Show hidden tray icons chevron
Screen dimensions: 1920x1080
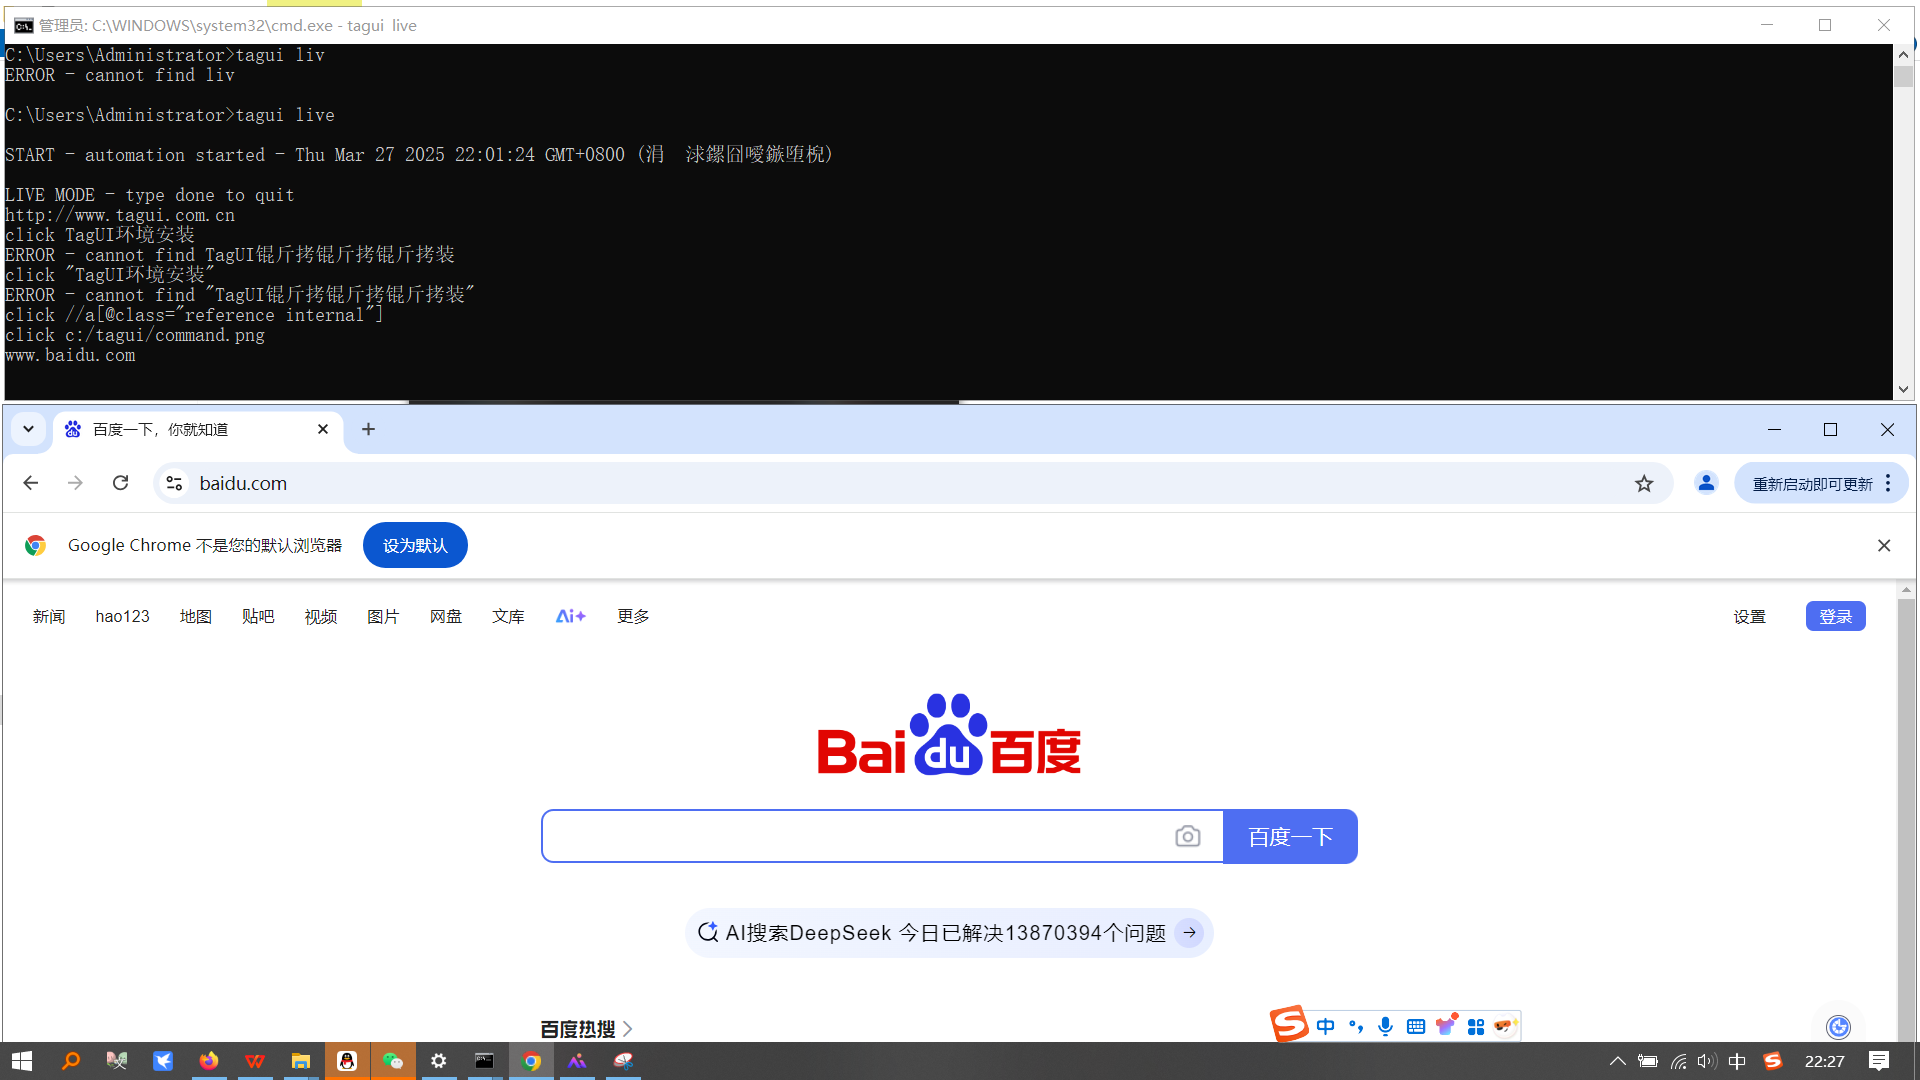tap(1617, 1061)
